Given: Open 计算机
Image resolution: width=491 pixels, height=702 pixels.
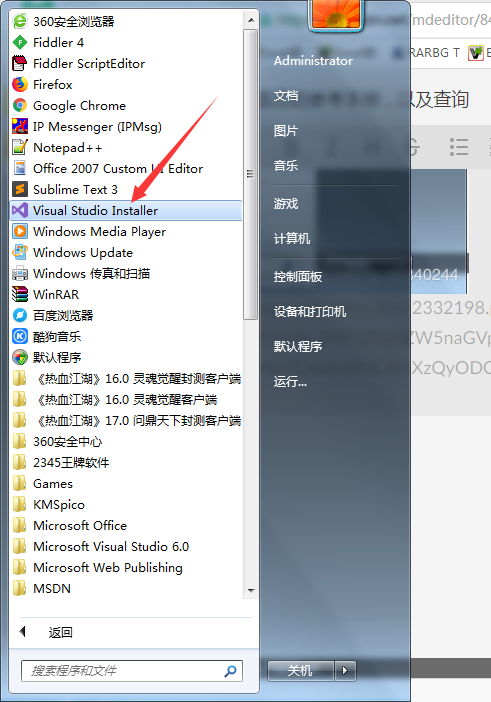Looking at the screenshot, I should (x=292, y=238).
